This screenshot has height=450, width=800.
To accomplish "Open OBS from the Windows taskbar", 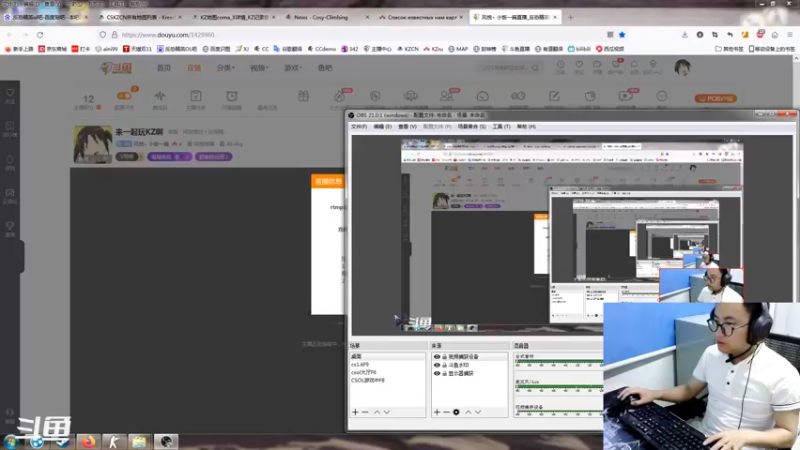I will tap(166, 441).
